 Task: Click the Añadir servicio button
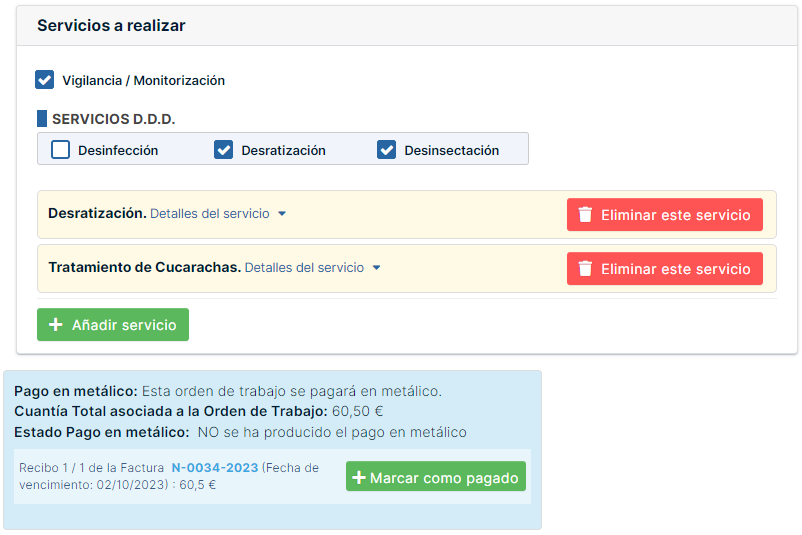(x=113, y=325)
